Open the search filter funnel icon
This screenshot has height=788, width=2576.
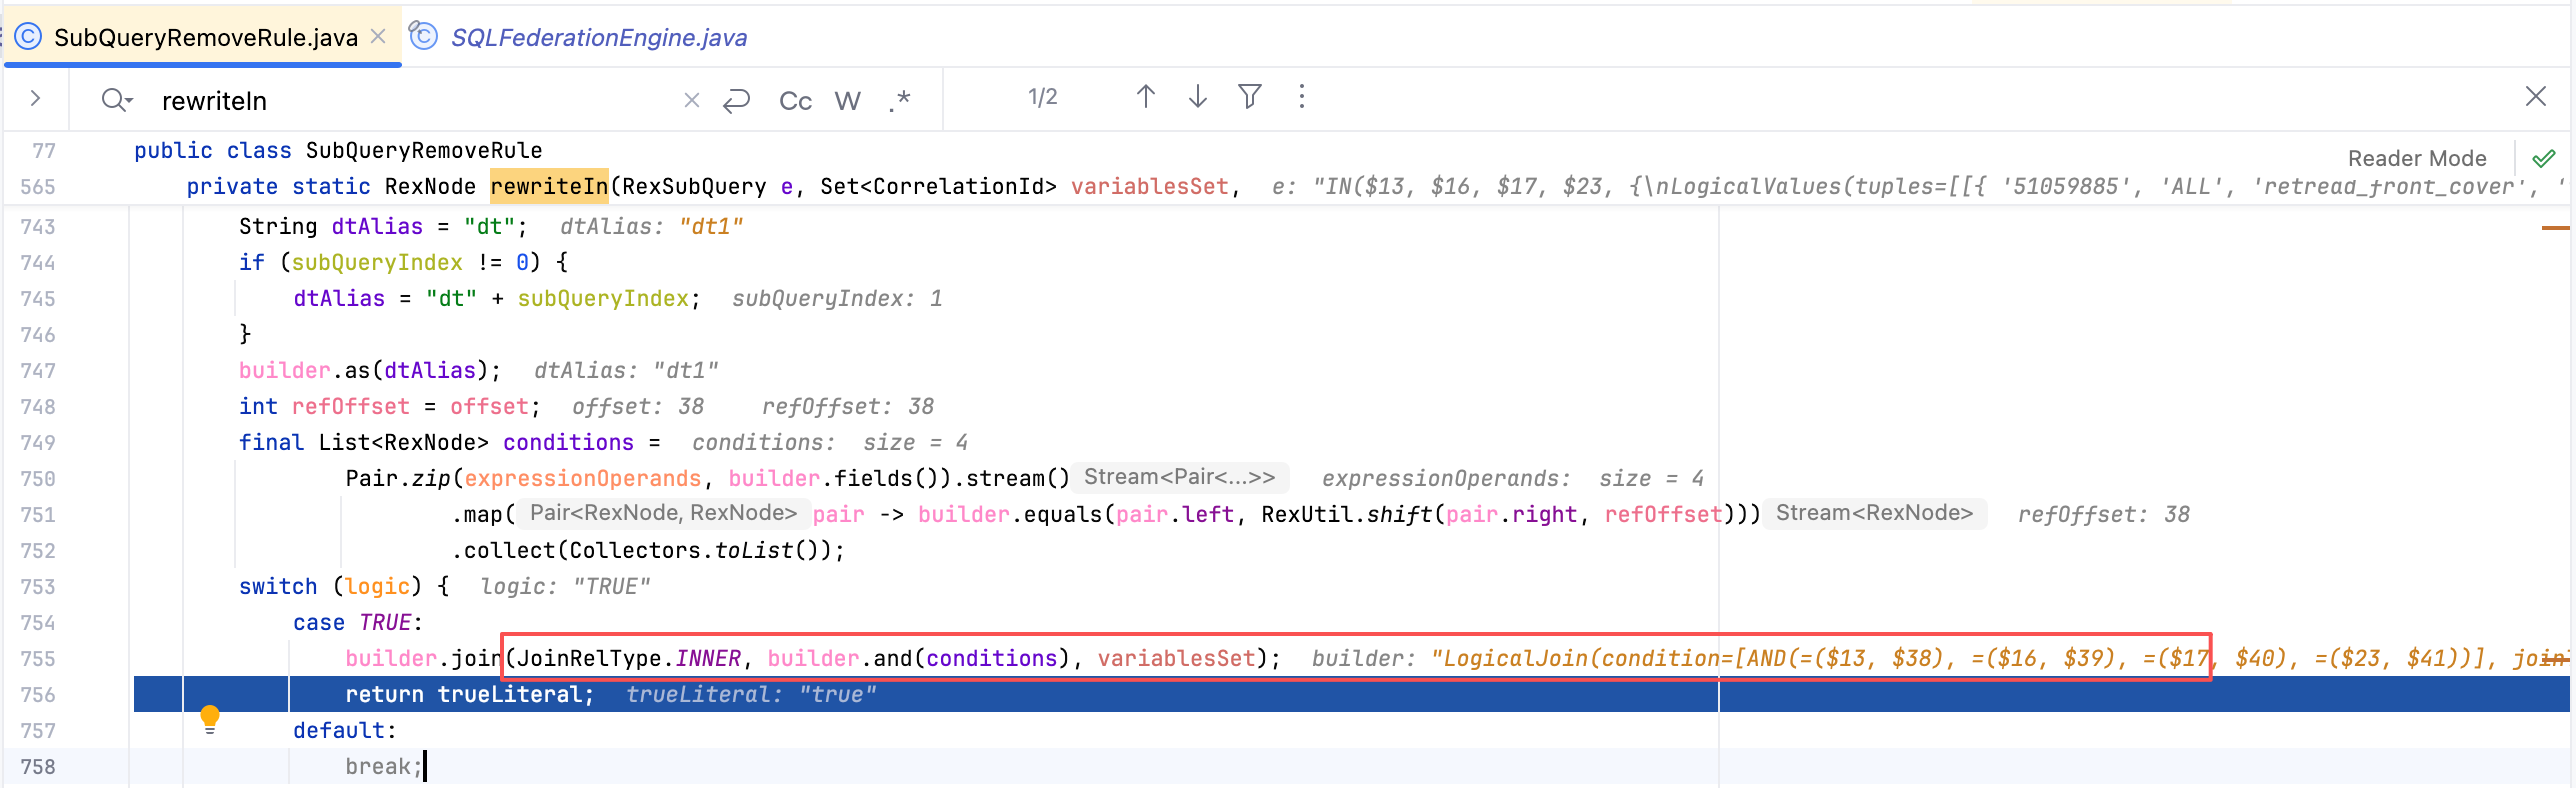click(1250, 97)
